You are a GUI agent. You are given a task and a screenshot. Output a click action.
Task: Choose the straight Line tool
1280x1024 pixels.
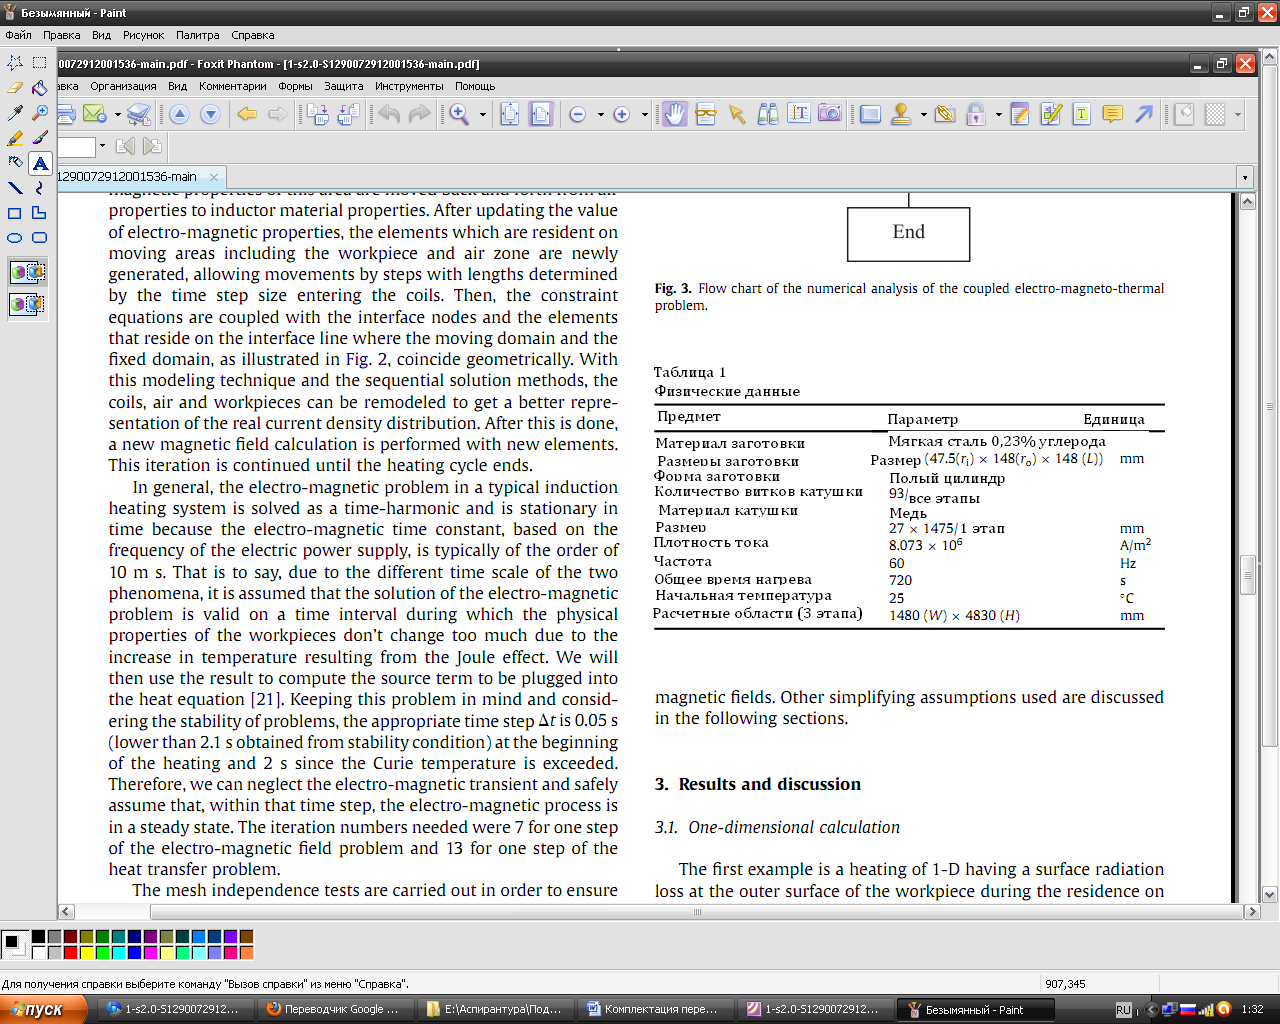point(15,187)
